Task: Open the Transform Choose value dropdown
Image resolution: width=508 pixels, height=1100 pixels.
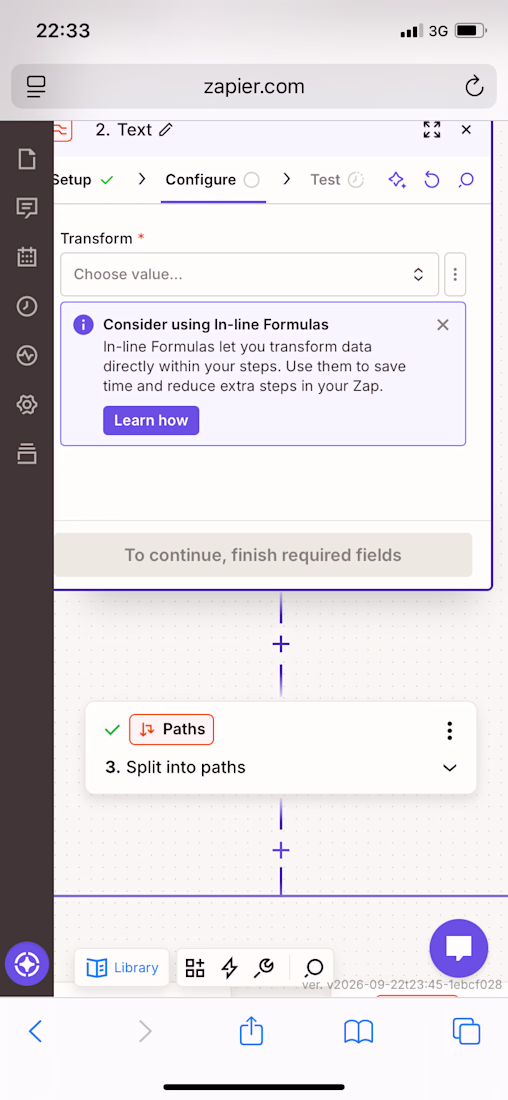Action: tap(250, 274)
